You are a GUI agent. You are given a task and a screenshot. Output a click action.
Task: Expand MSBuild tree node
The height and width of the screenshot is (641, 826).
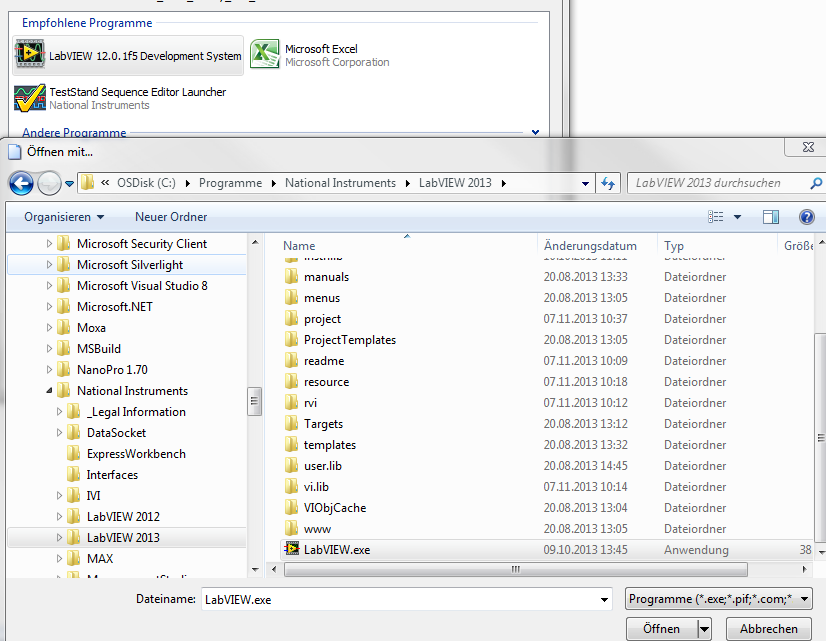49,349
